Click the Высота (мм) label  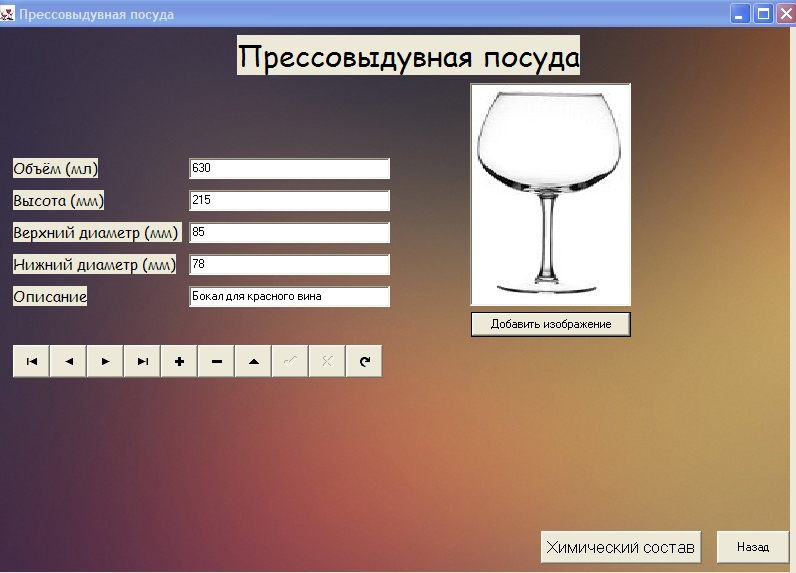[58, 200]
